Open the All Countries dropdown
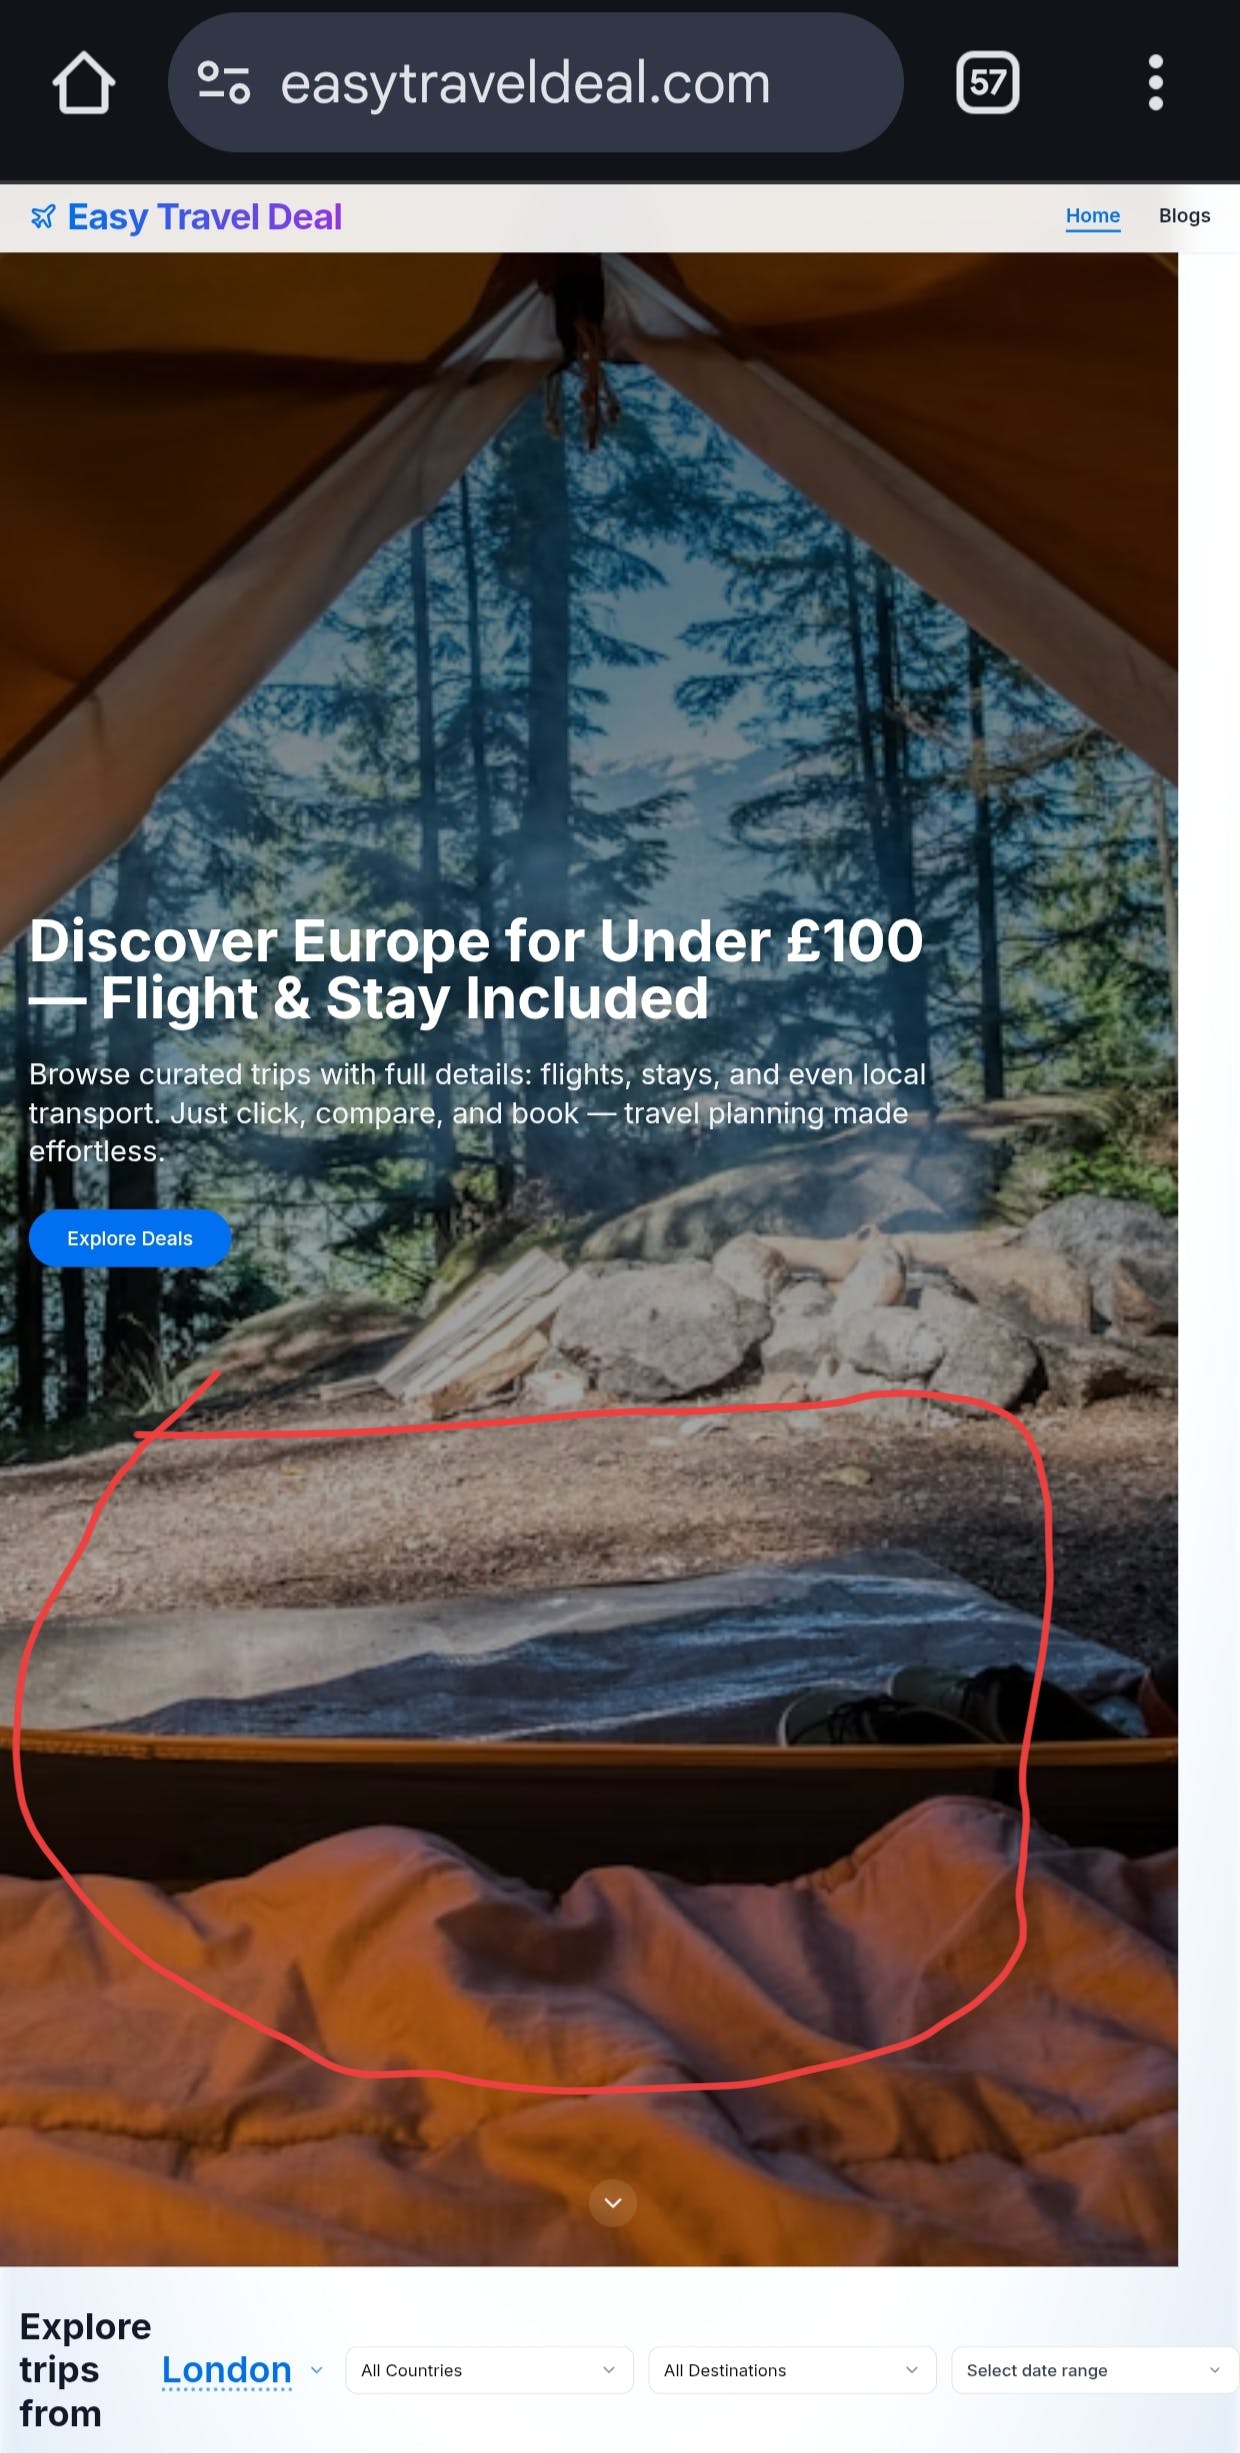 click(x=489, y=2370)
